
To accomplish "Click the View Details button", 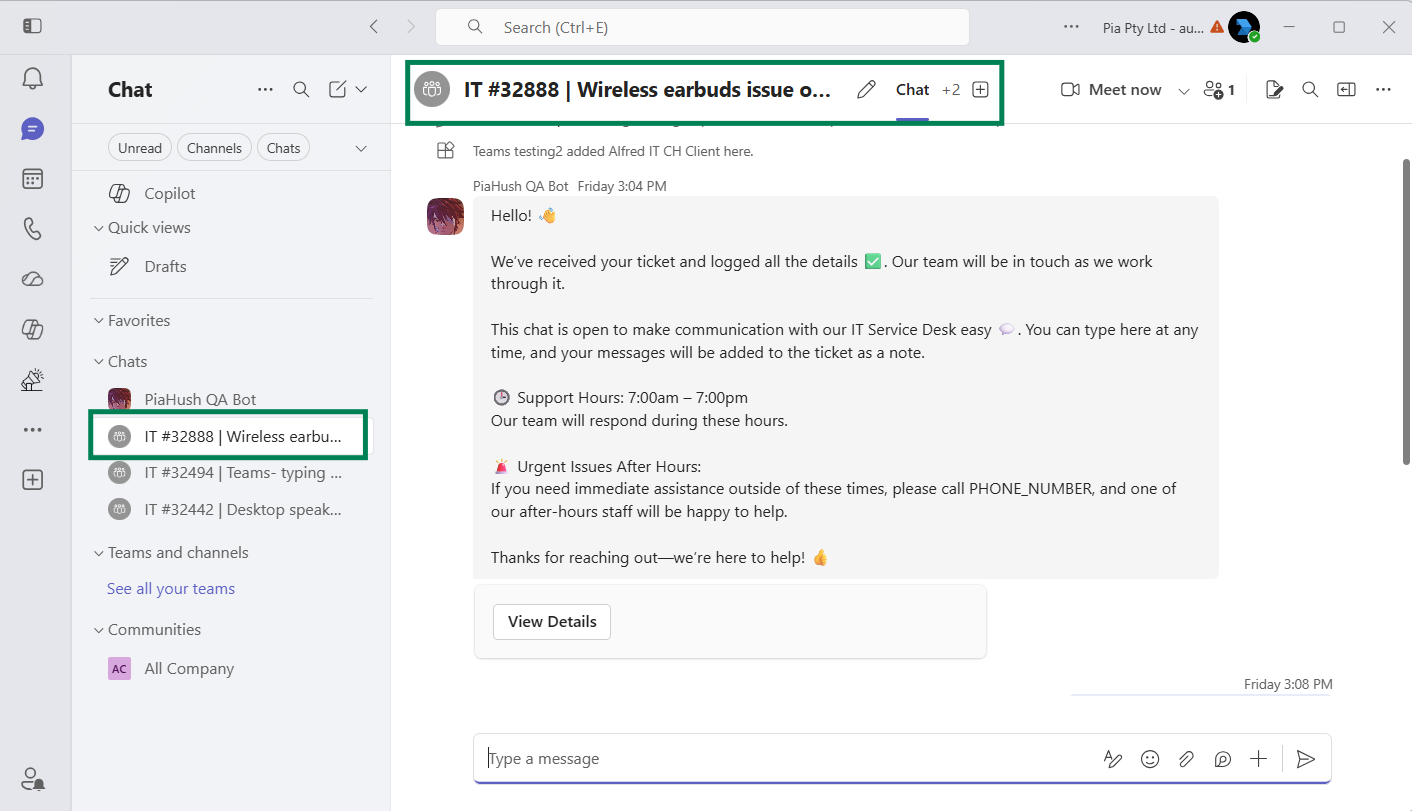I will click(x=552, y=621).
